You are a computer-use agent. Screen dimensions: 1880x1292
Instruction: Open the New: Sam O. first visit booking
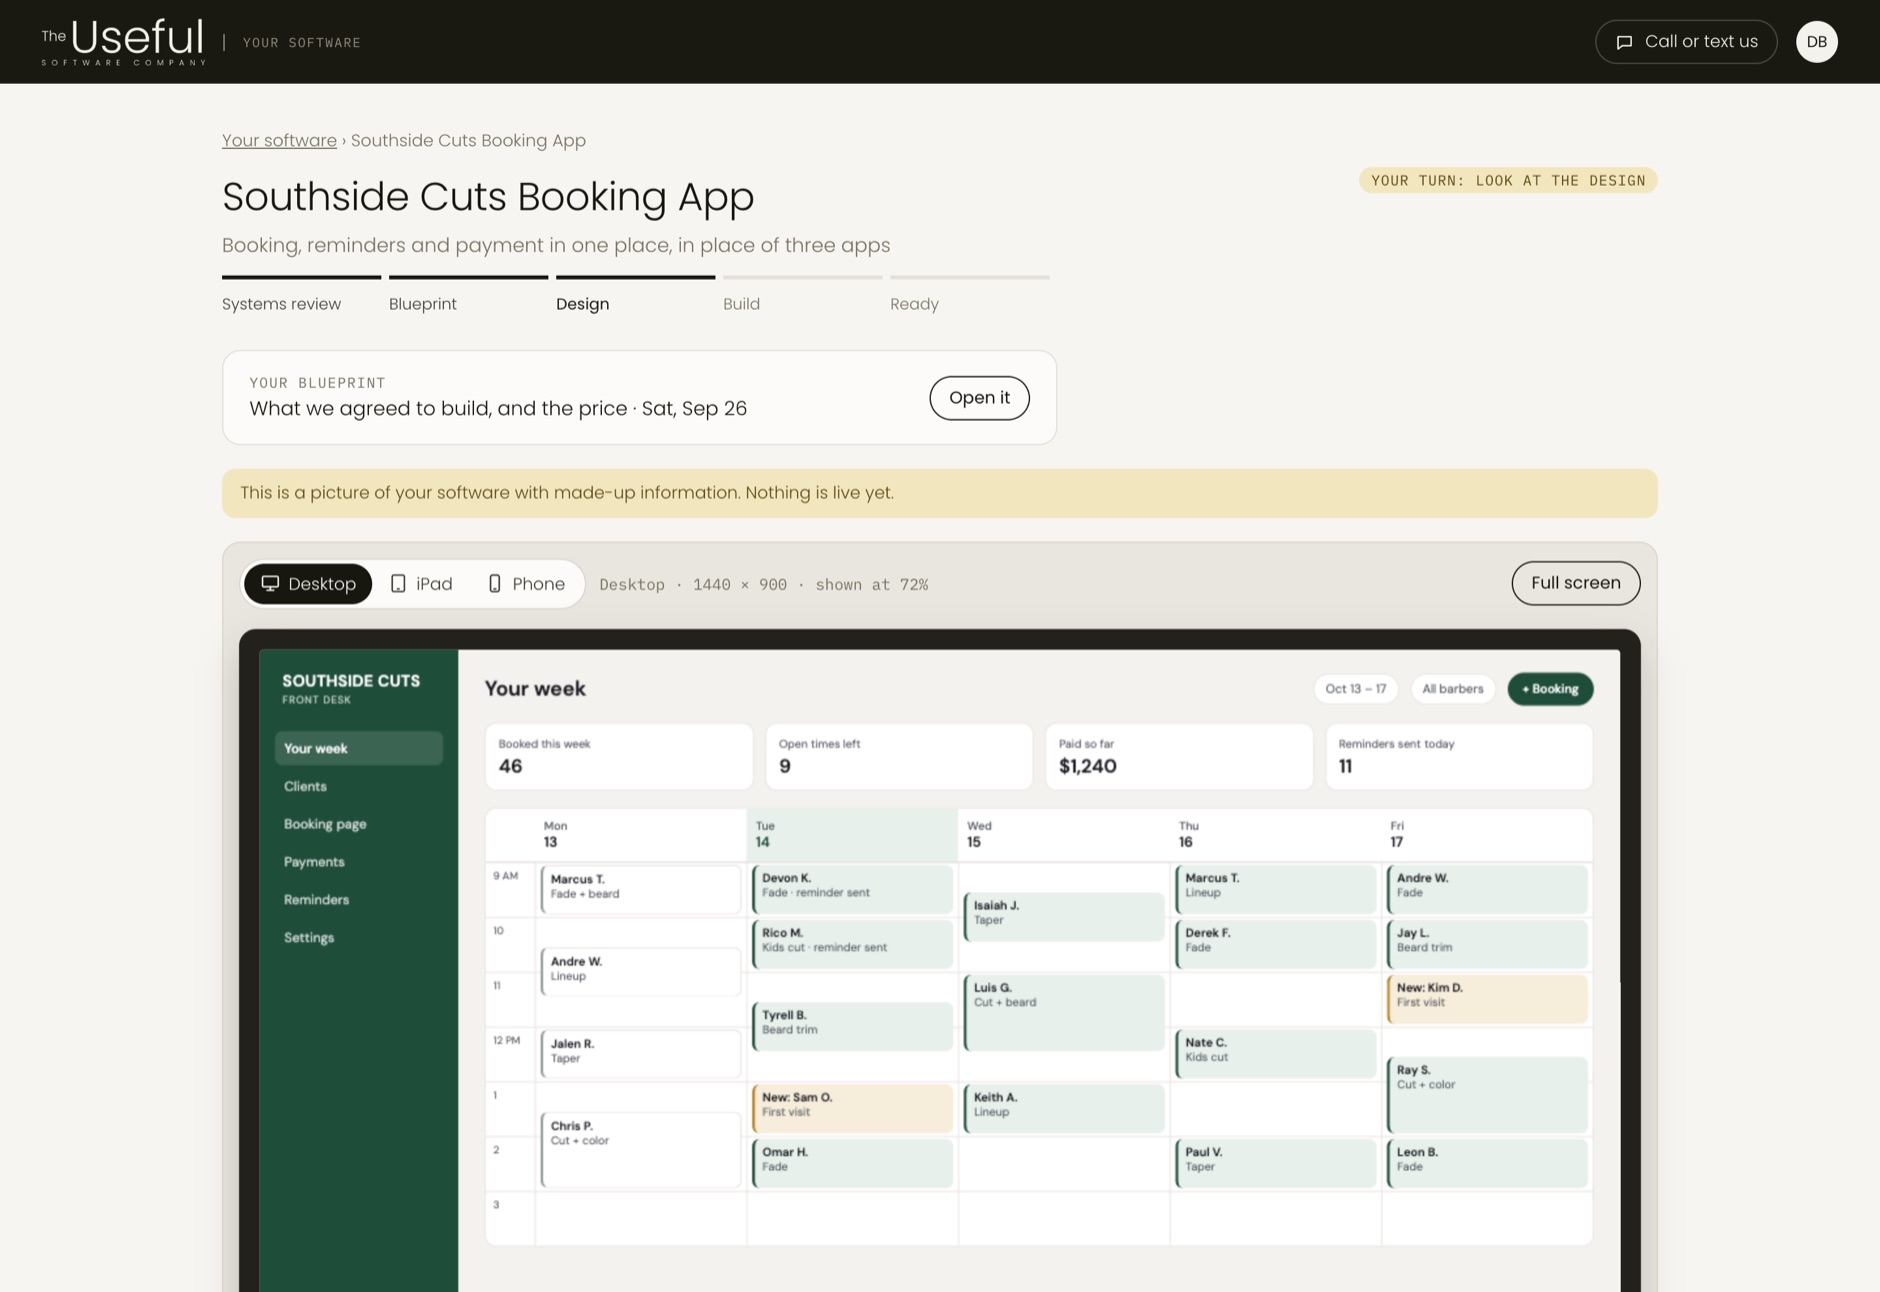click(853, 1108)
